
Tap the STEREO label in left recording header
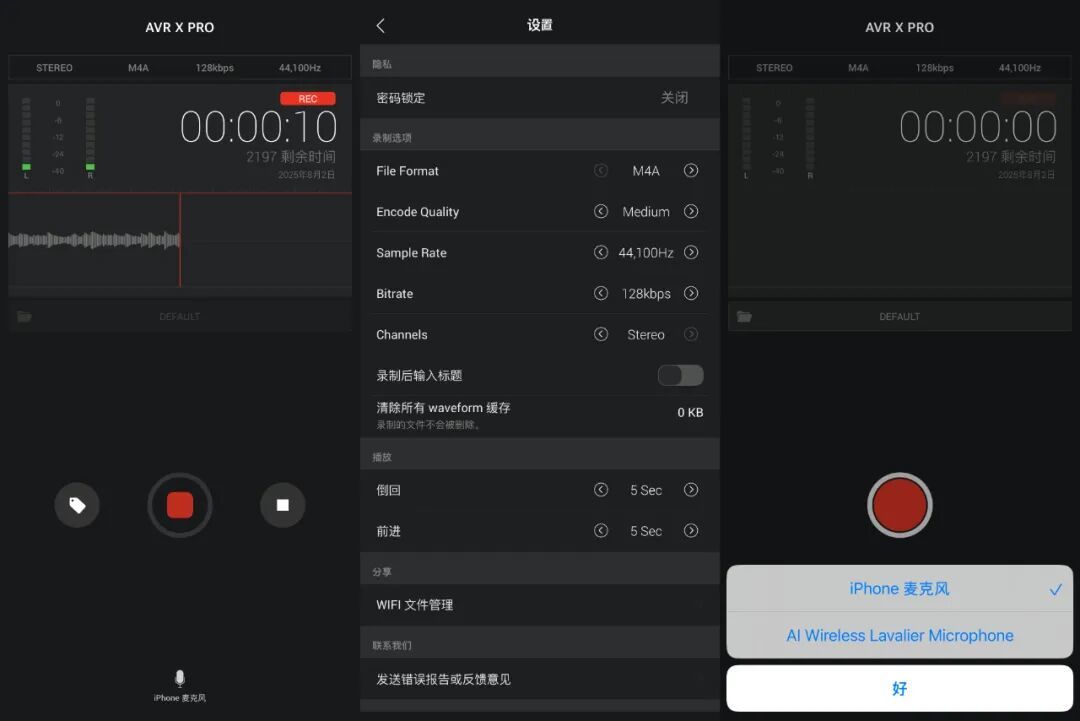(54, 67)
